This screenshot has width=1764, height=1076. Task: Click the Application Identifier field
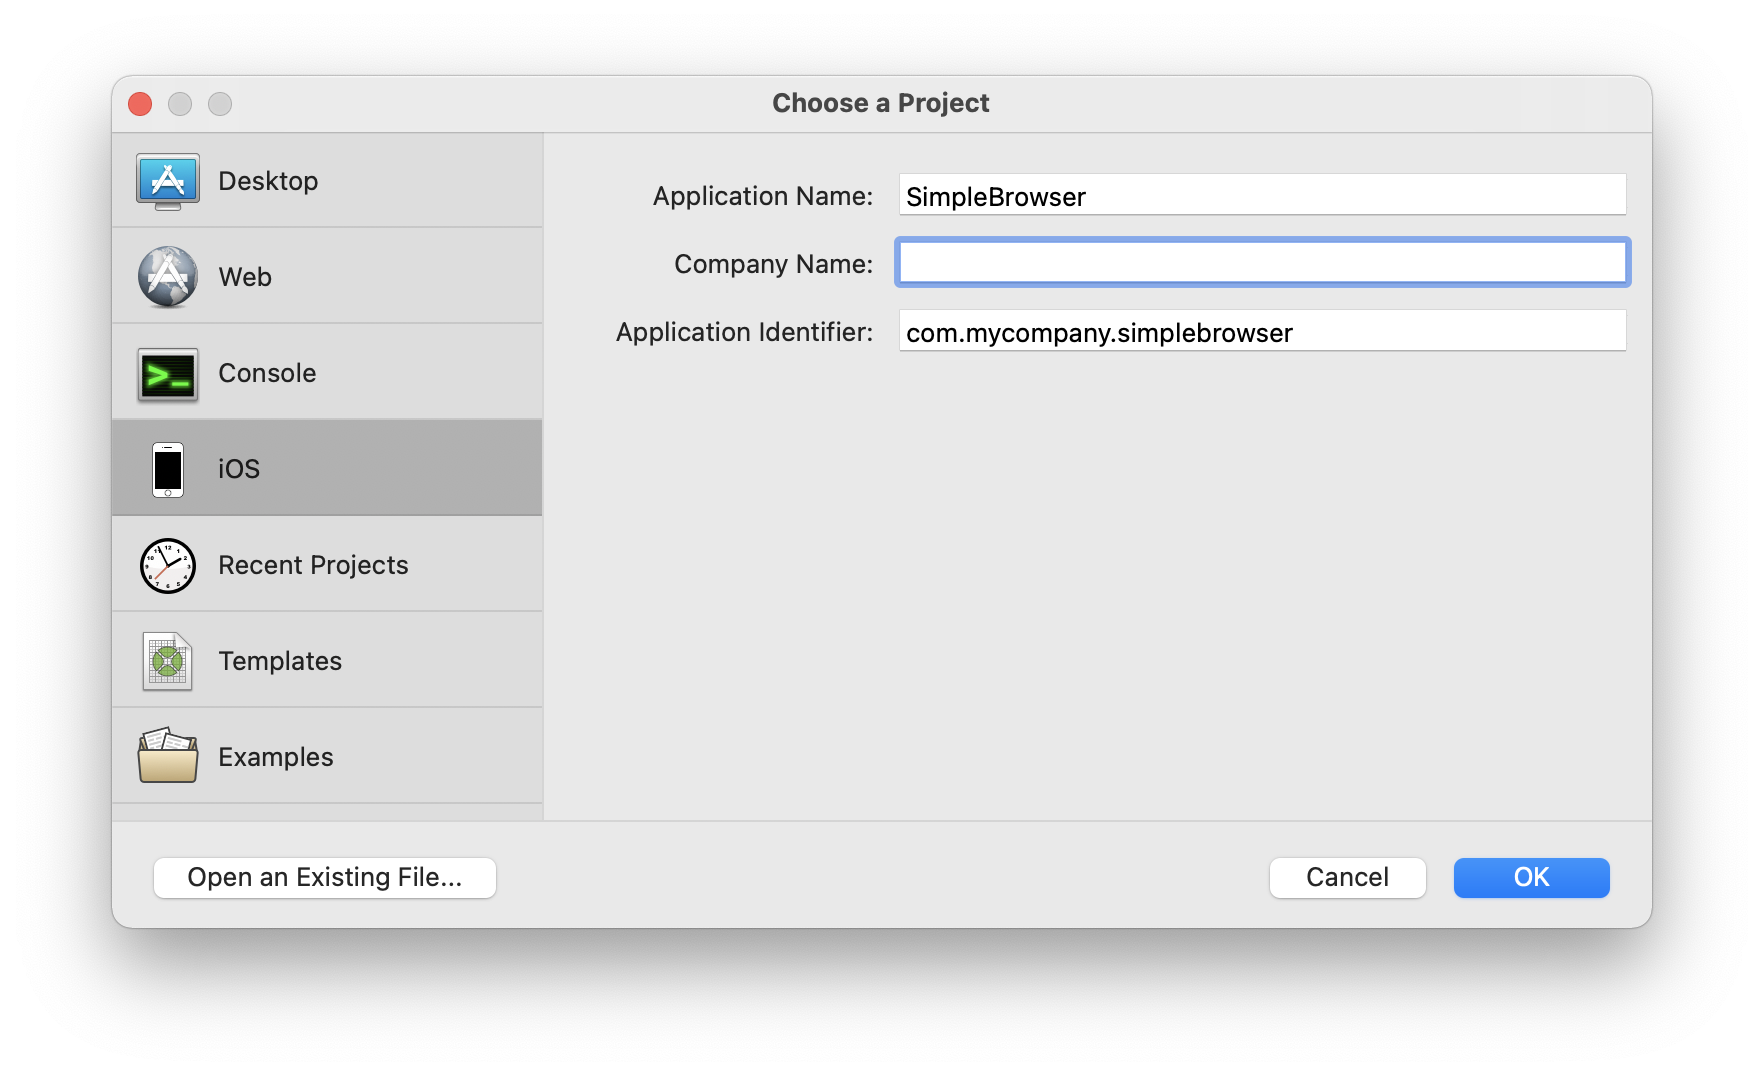point(1262,332)
